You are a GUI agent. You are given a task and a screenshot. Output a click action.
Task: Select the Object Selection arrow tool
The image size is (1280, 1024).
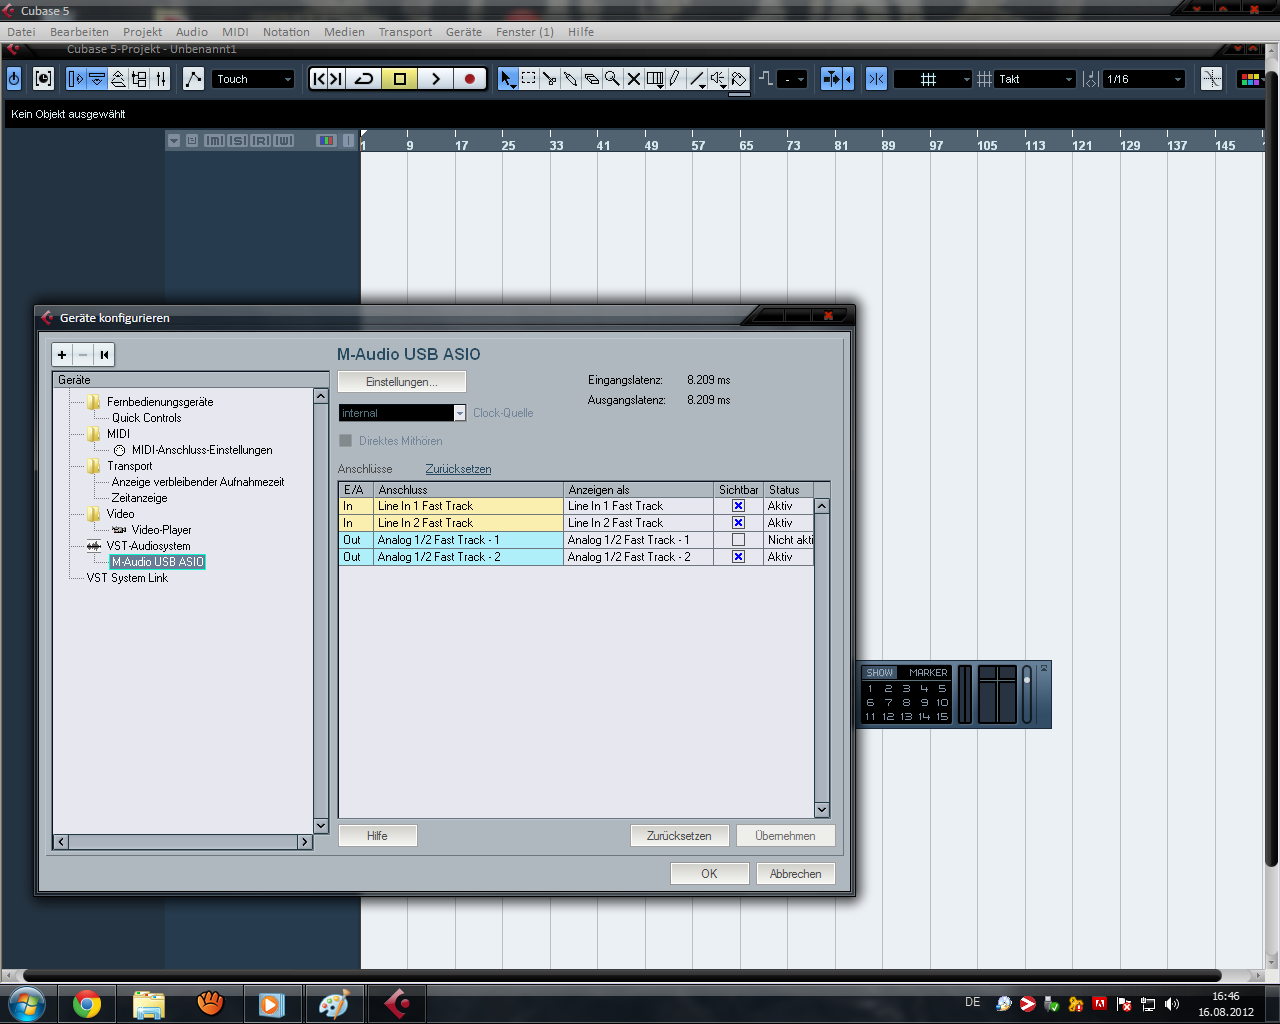coord(508,79)
